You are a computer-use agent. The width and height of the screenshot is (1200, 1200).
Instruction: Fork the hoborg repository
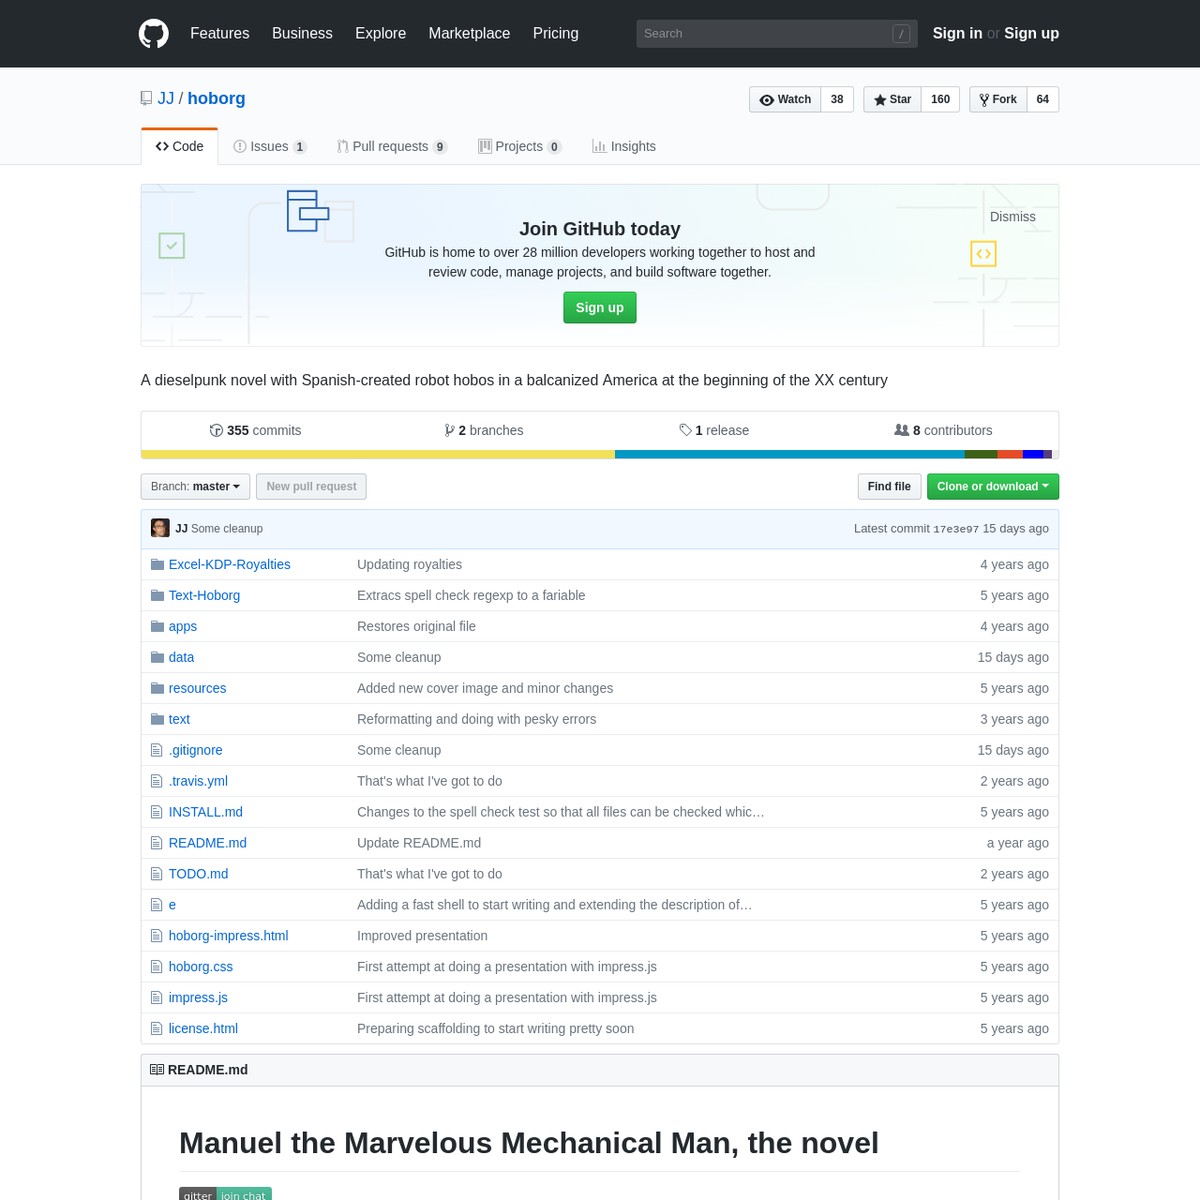(998, 99)
